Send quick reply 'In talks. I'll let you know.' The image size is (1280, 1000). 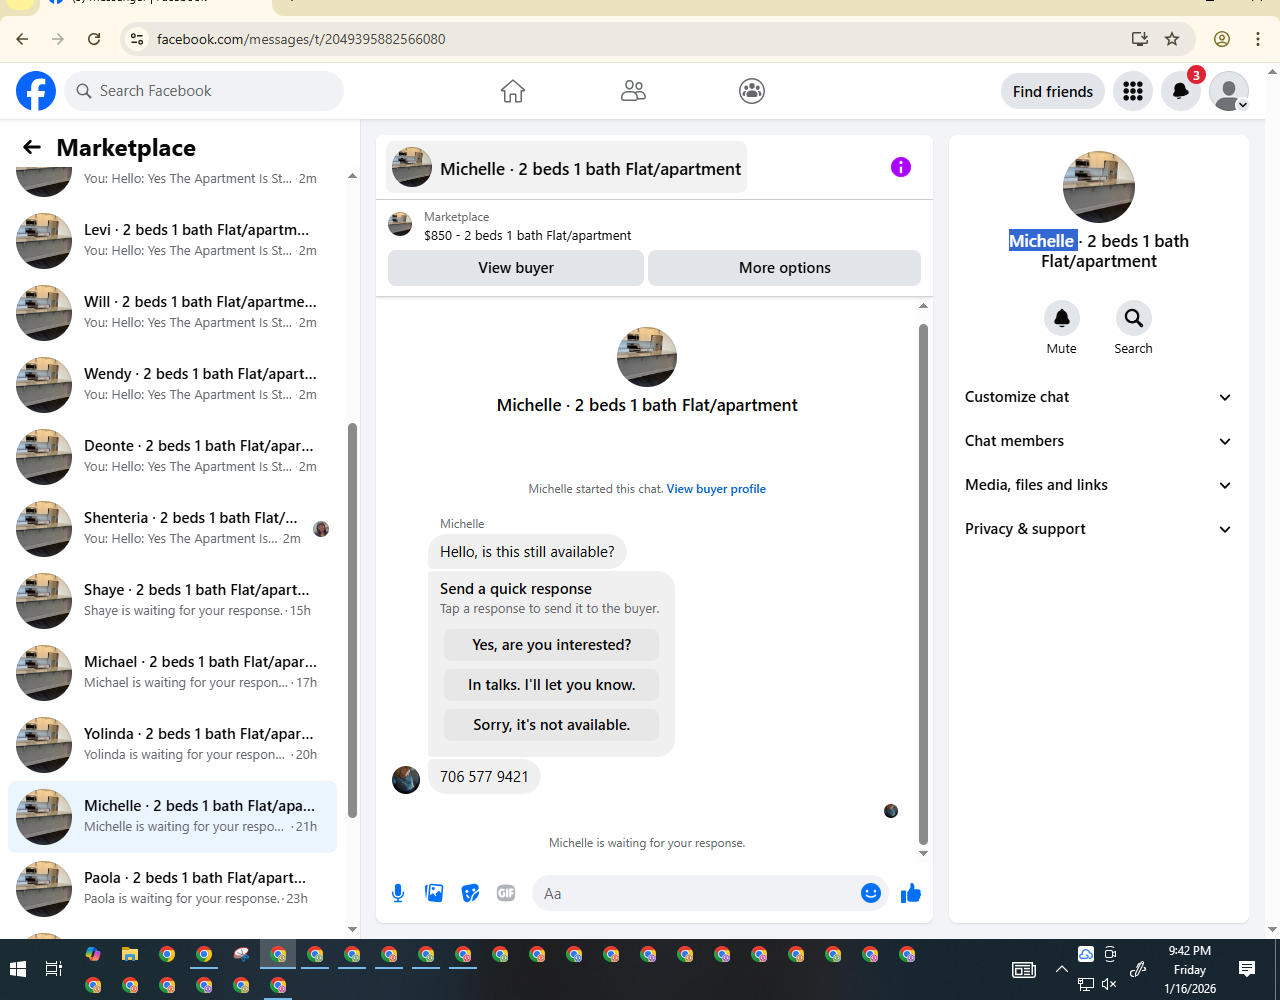click(x=552, y=685)
